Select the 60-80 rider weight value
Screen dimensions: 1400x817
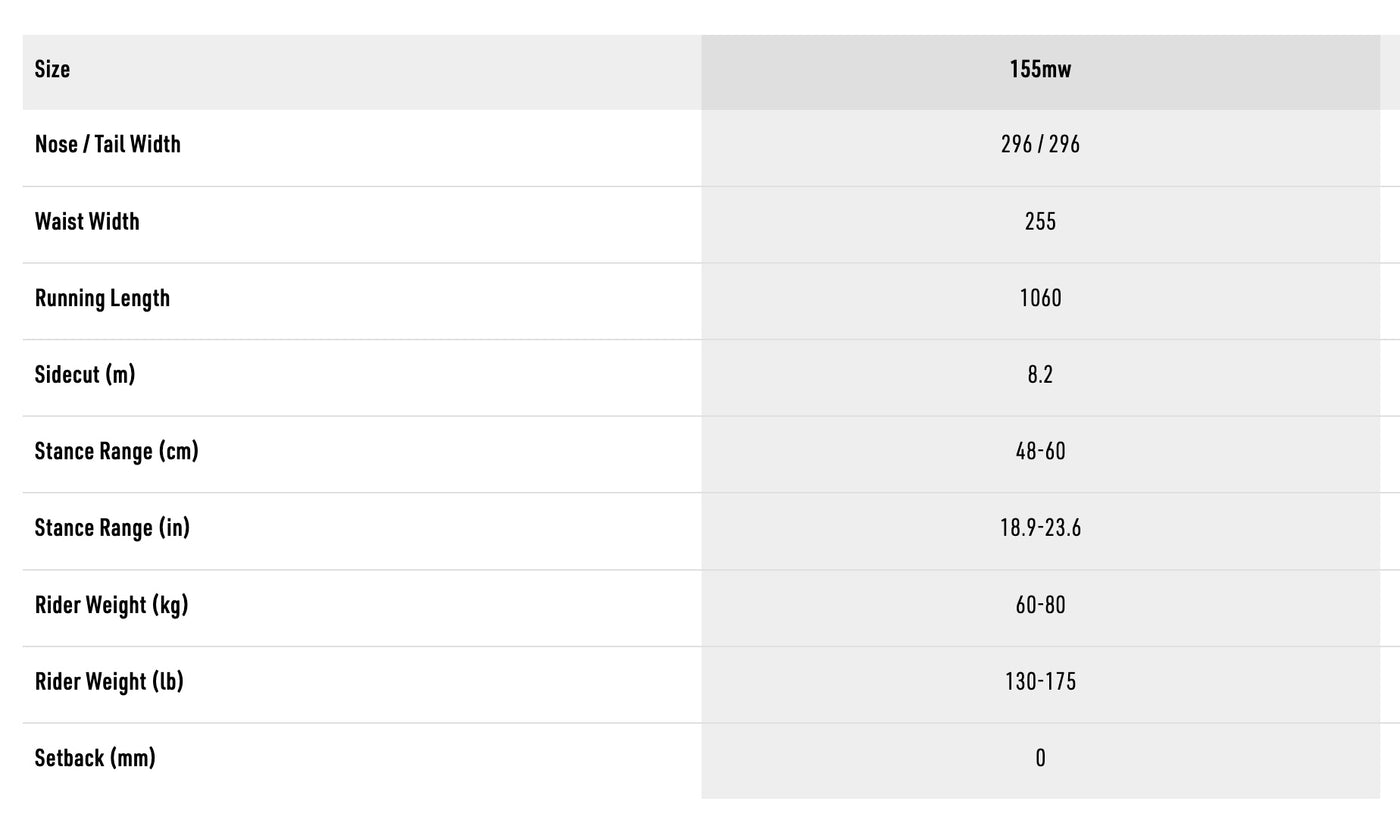coord(1040,604)
